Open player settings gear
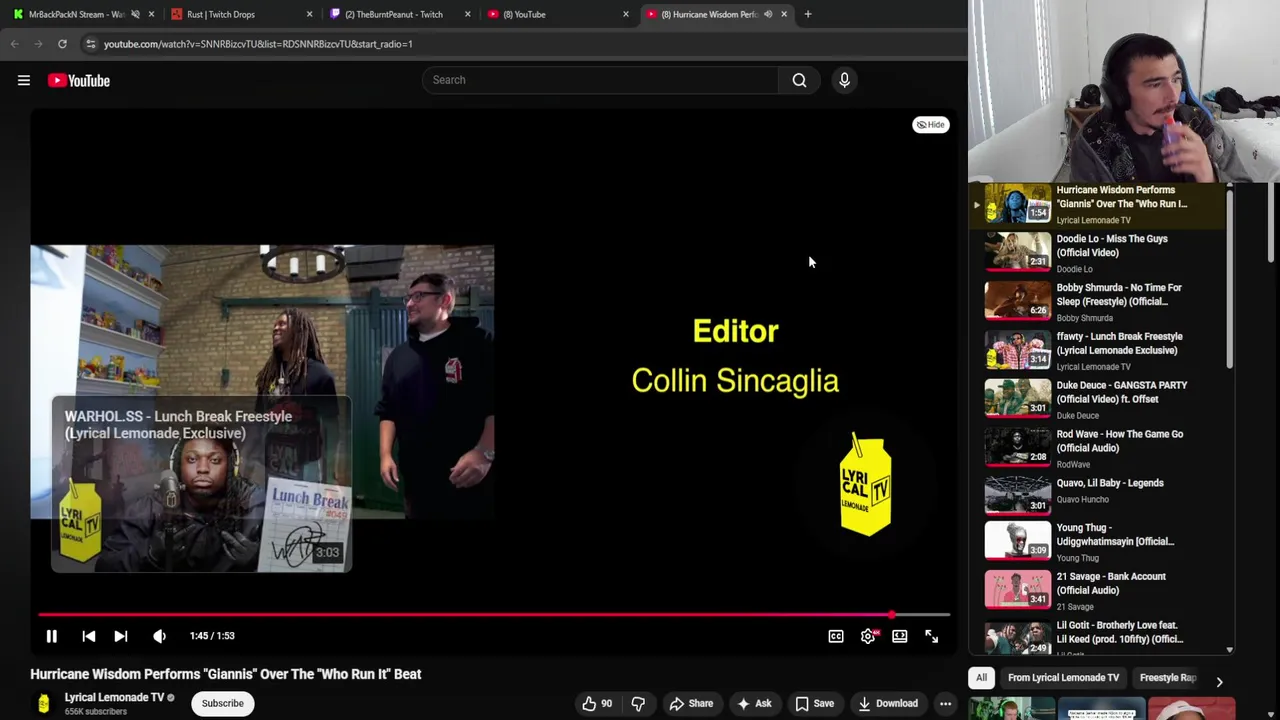 [x=868, y=636]
